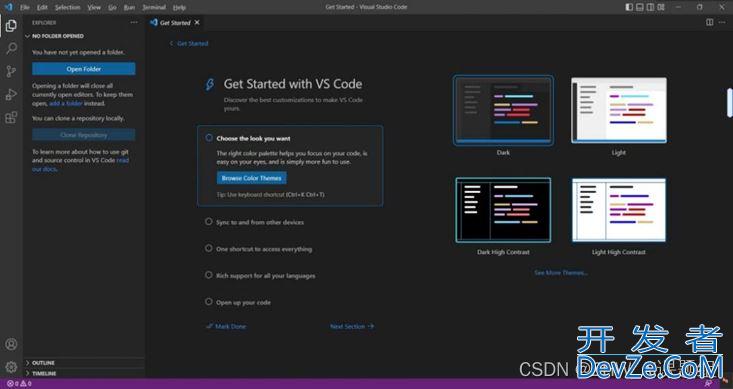Image resolution: width=733 pixels, height=389 pixels.
Task: Select the Dark High Contrast theme thumbnail
Action: [503, 210]
